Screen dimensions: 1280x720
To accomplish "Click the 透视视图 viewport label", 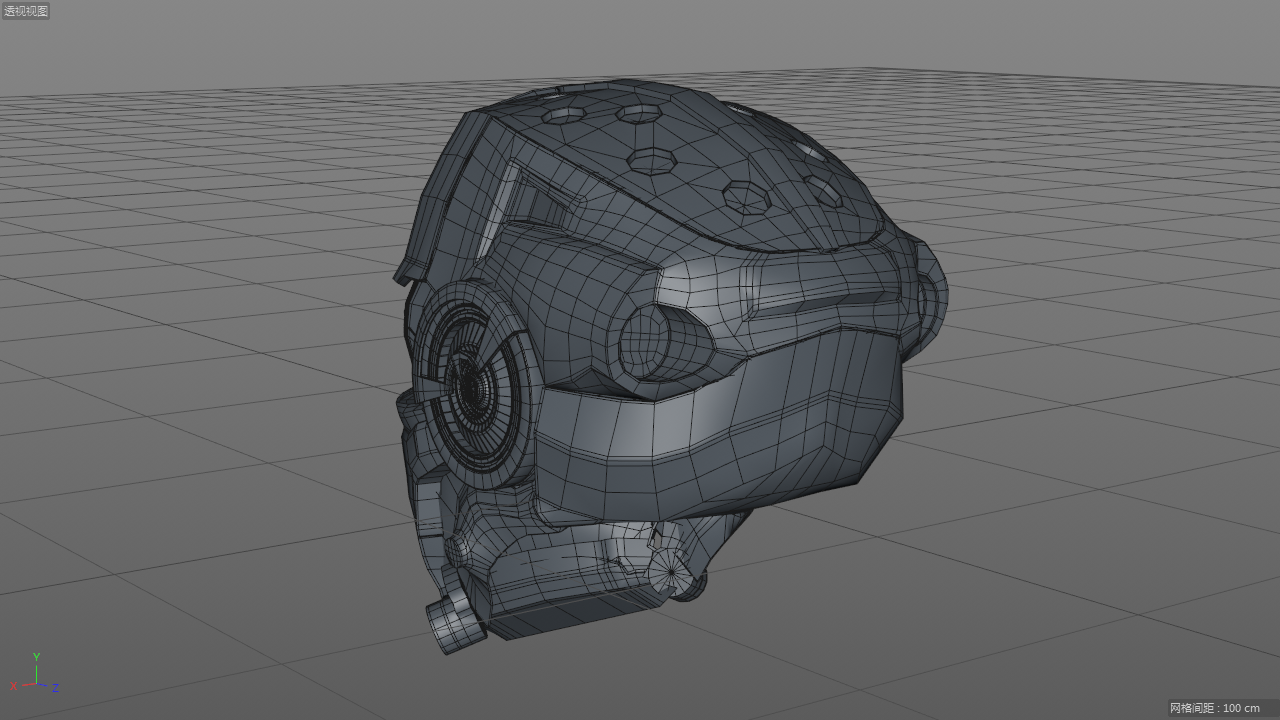I will [26, 11].
